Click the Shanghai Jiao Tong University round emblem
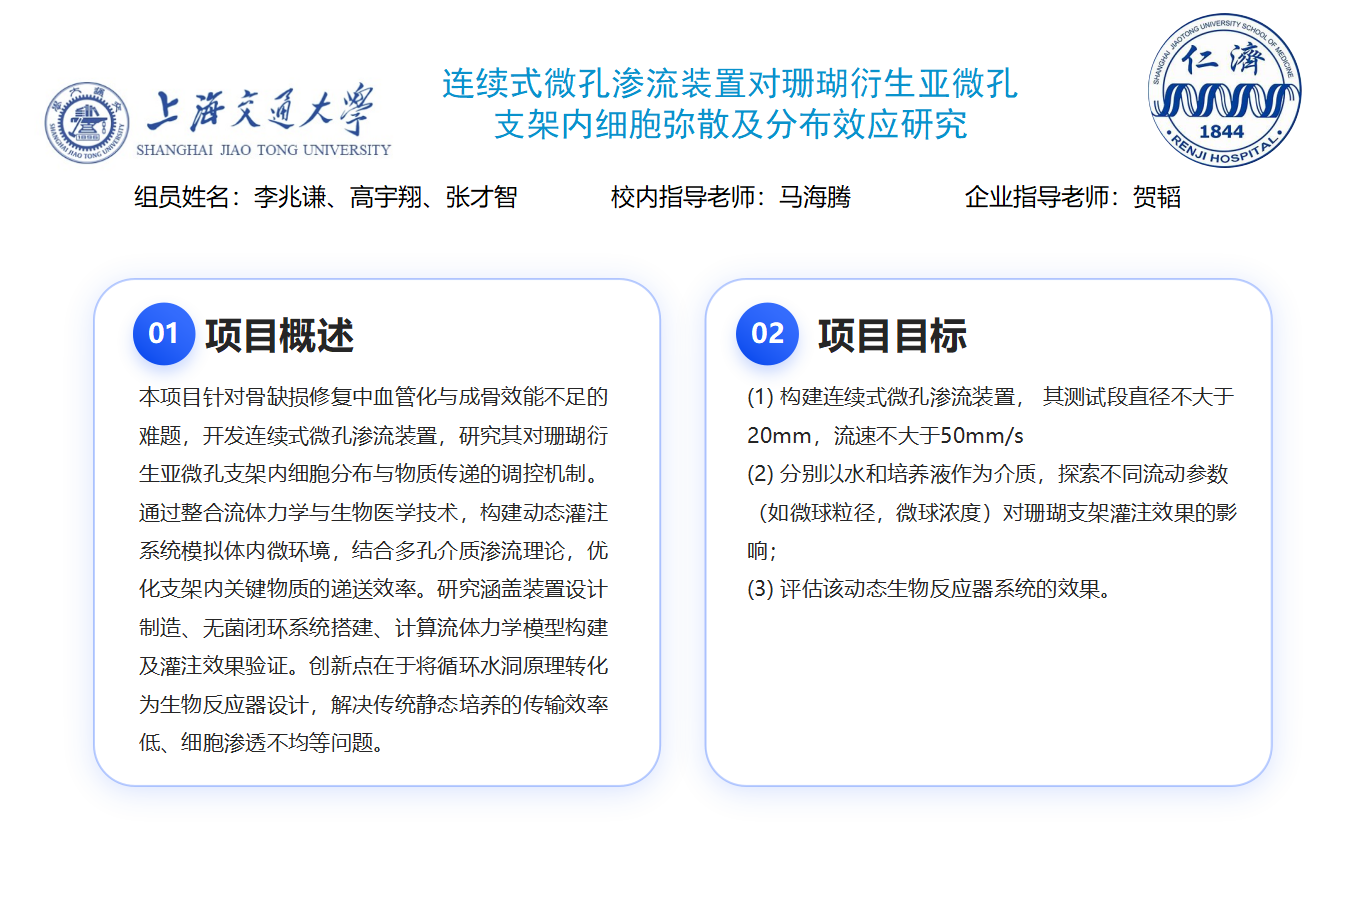This screenshot has height=907, width=1360. 87,124
